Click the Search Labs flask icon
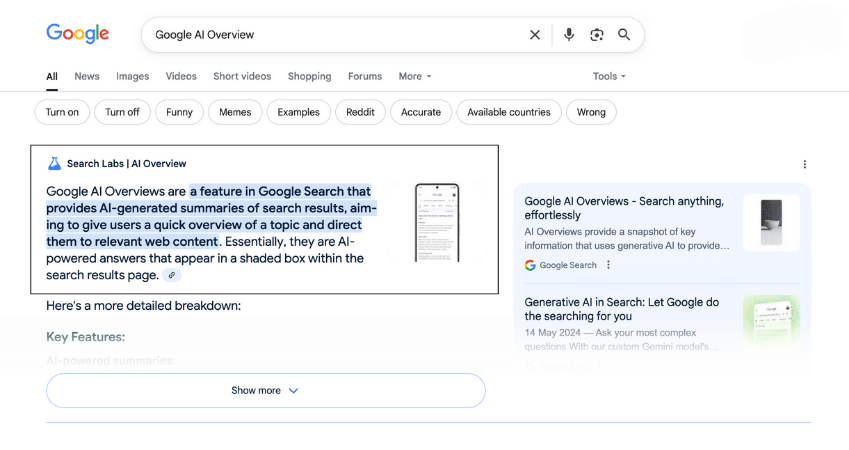The width and height of the screenshot is (849, 450). pyautogui.click(x=54, y=164)
